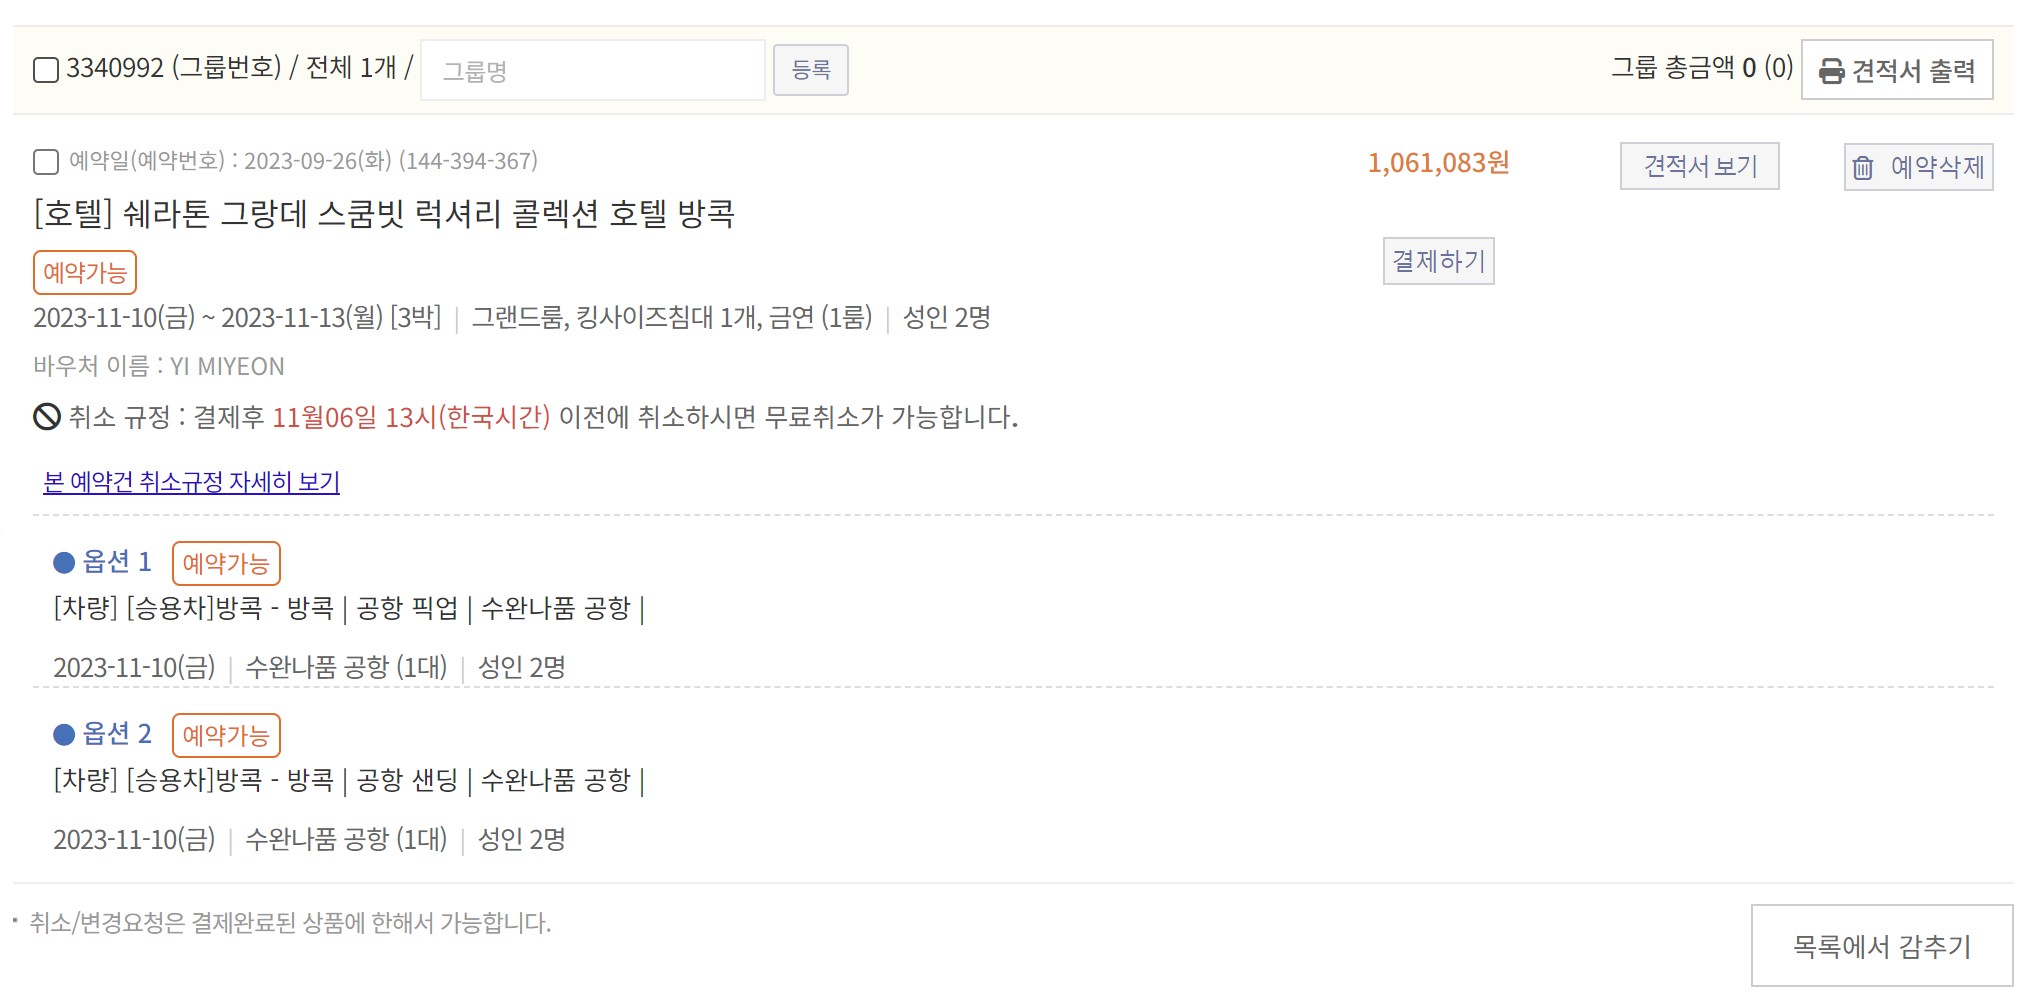
Task: Tick the reservation 144-394-367 checkbox
Action: (x=46, y=162)
